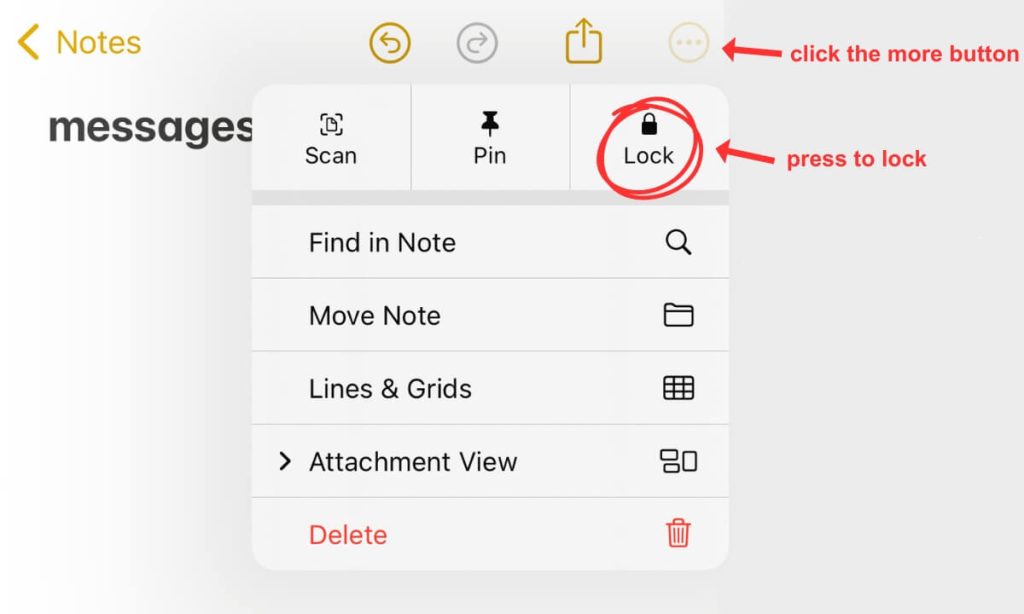Tap the red trash can icon
Screen dimensions: 1024x614
tap(678, 534)
